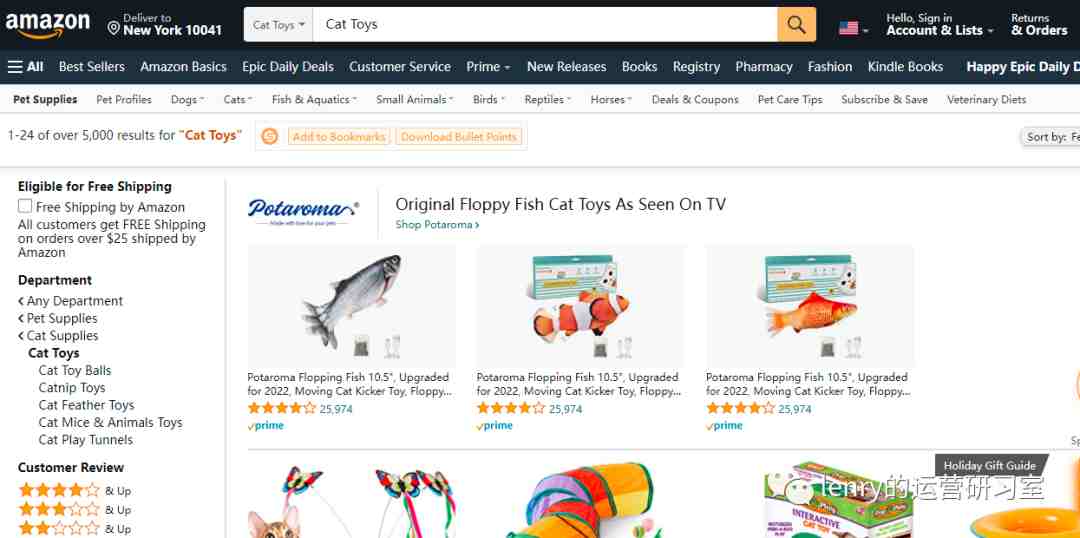Open the Shop Potaroma link
Viewport: 1080px width, 538px height.
[x=437, y=225]
